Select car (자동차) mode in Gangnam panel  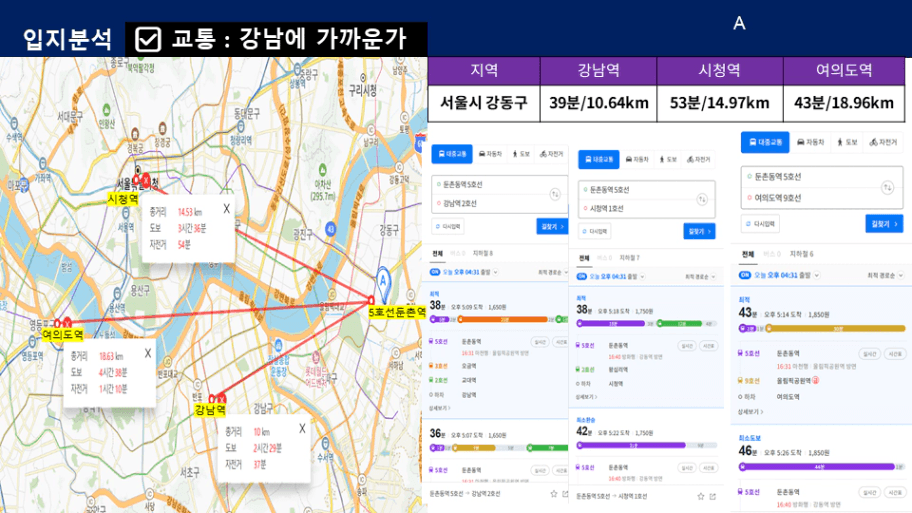490,154
